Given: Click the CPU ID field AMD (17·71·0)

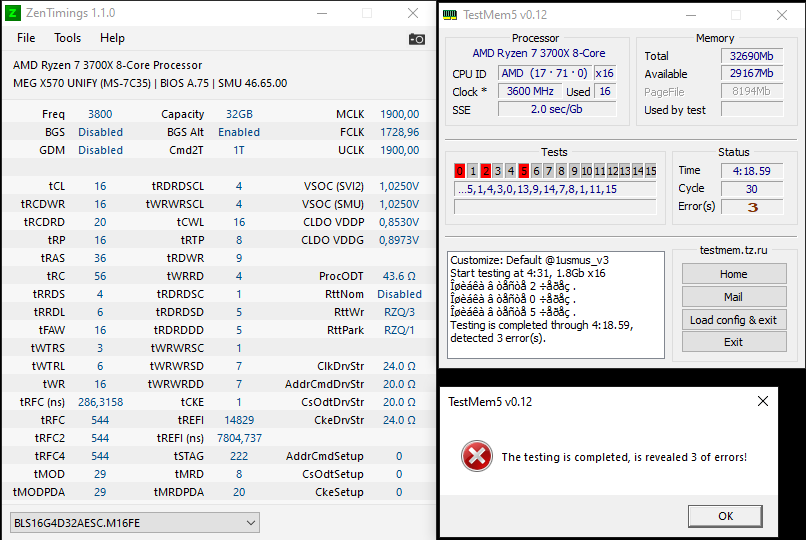Looking at the screenshot, I should click(545, 73).
